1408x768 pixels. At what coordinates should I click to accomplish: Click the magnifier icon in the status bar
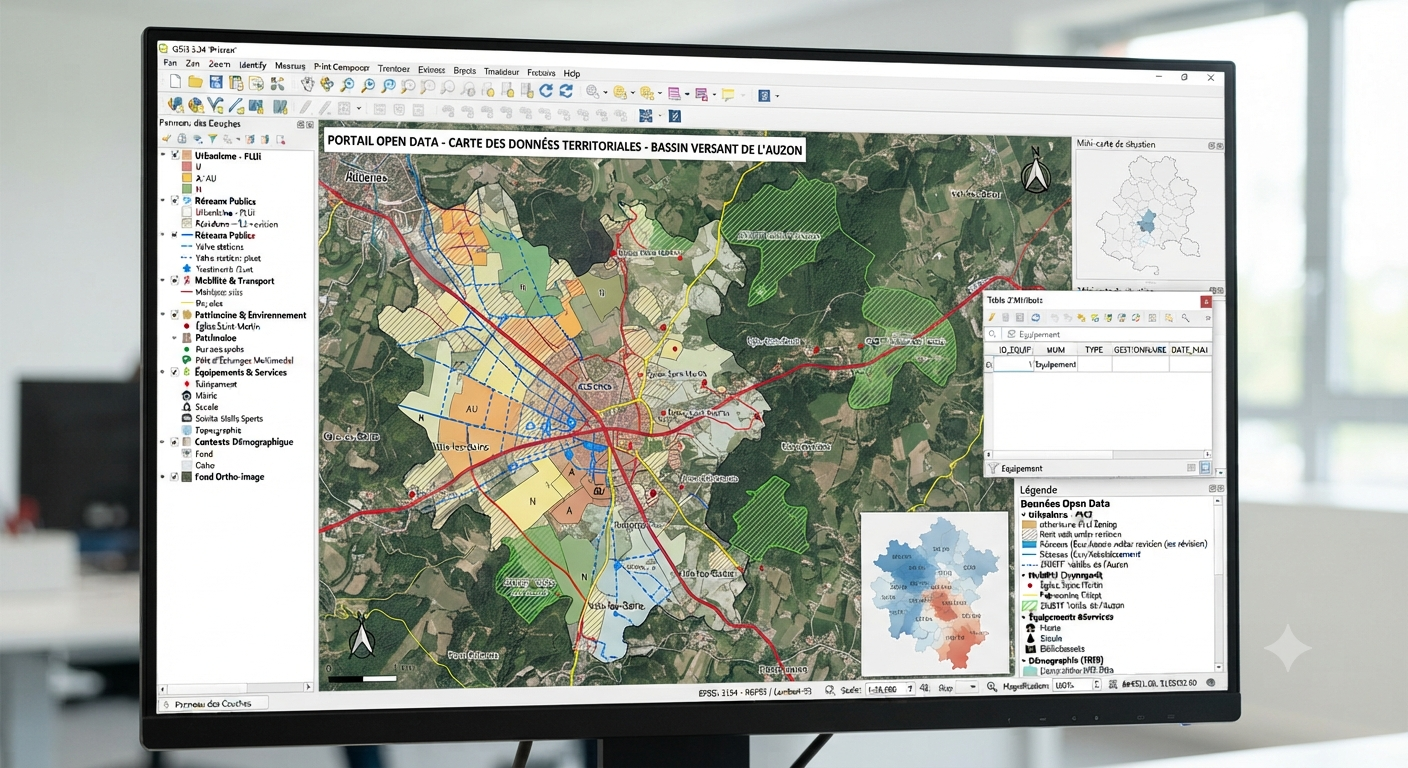click(992, 687)
